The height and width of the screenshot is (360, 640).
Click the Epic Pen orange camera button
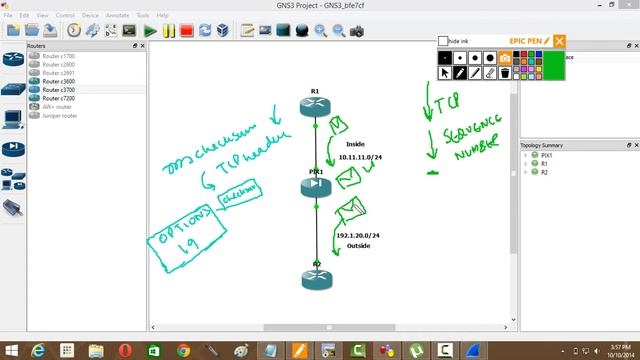[x=505, y=58]
